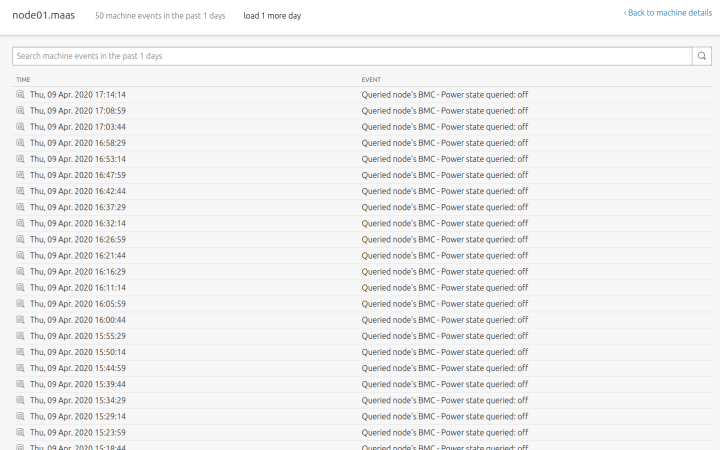Image resolution: width=720 pixels, height=450 pixels.
Task: Click event icon for 17:14:14 row
Action: click(x=20, y=95)
